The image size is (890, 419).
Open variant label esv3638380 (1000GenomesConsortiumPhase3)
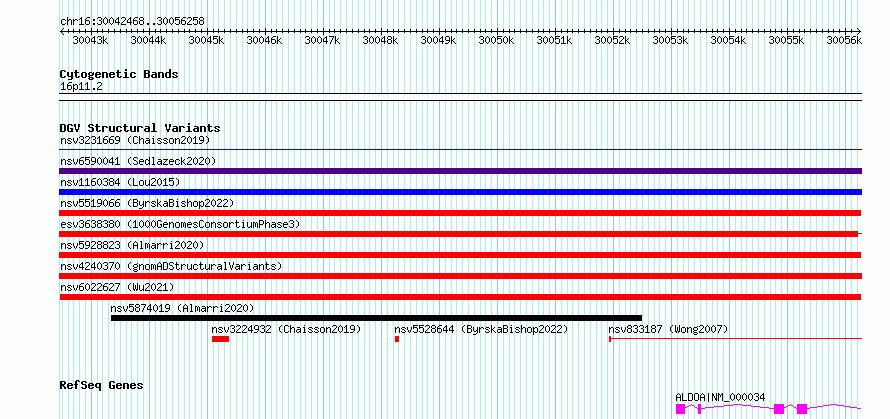180,224
